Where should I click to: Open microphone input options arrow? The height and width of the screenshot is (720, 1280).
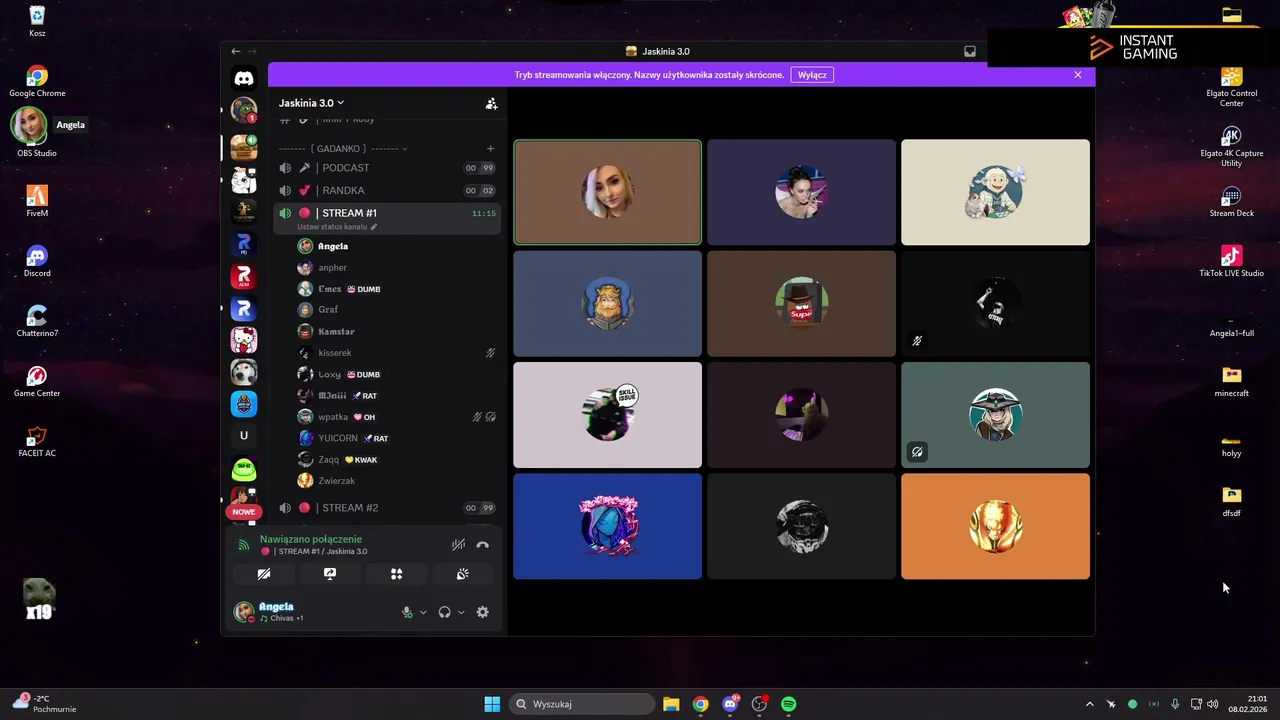[423, 612]
